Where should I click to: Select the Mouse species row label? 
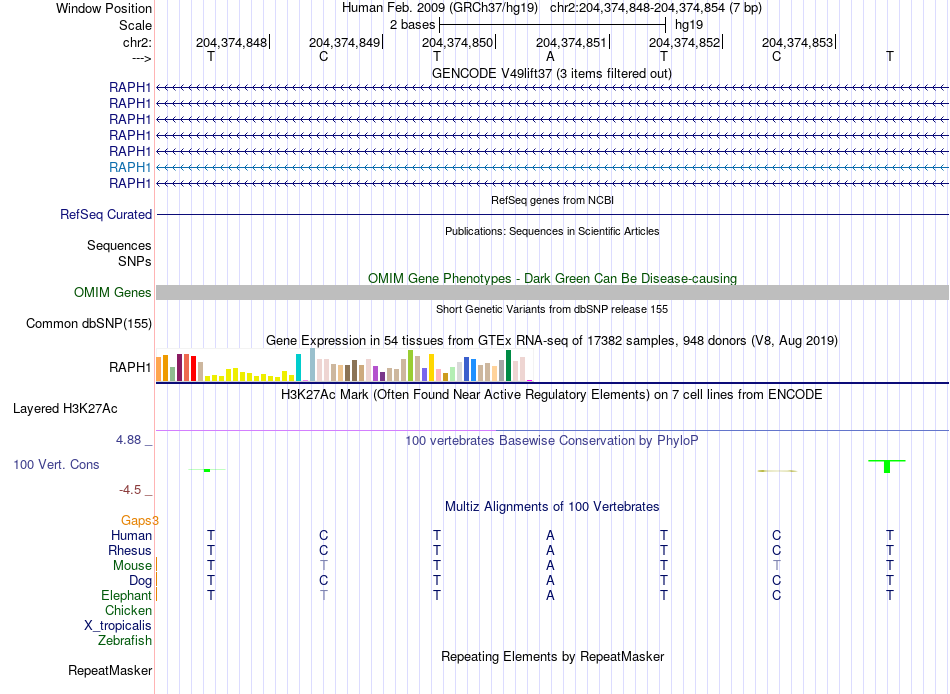[132, 566]
